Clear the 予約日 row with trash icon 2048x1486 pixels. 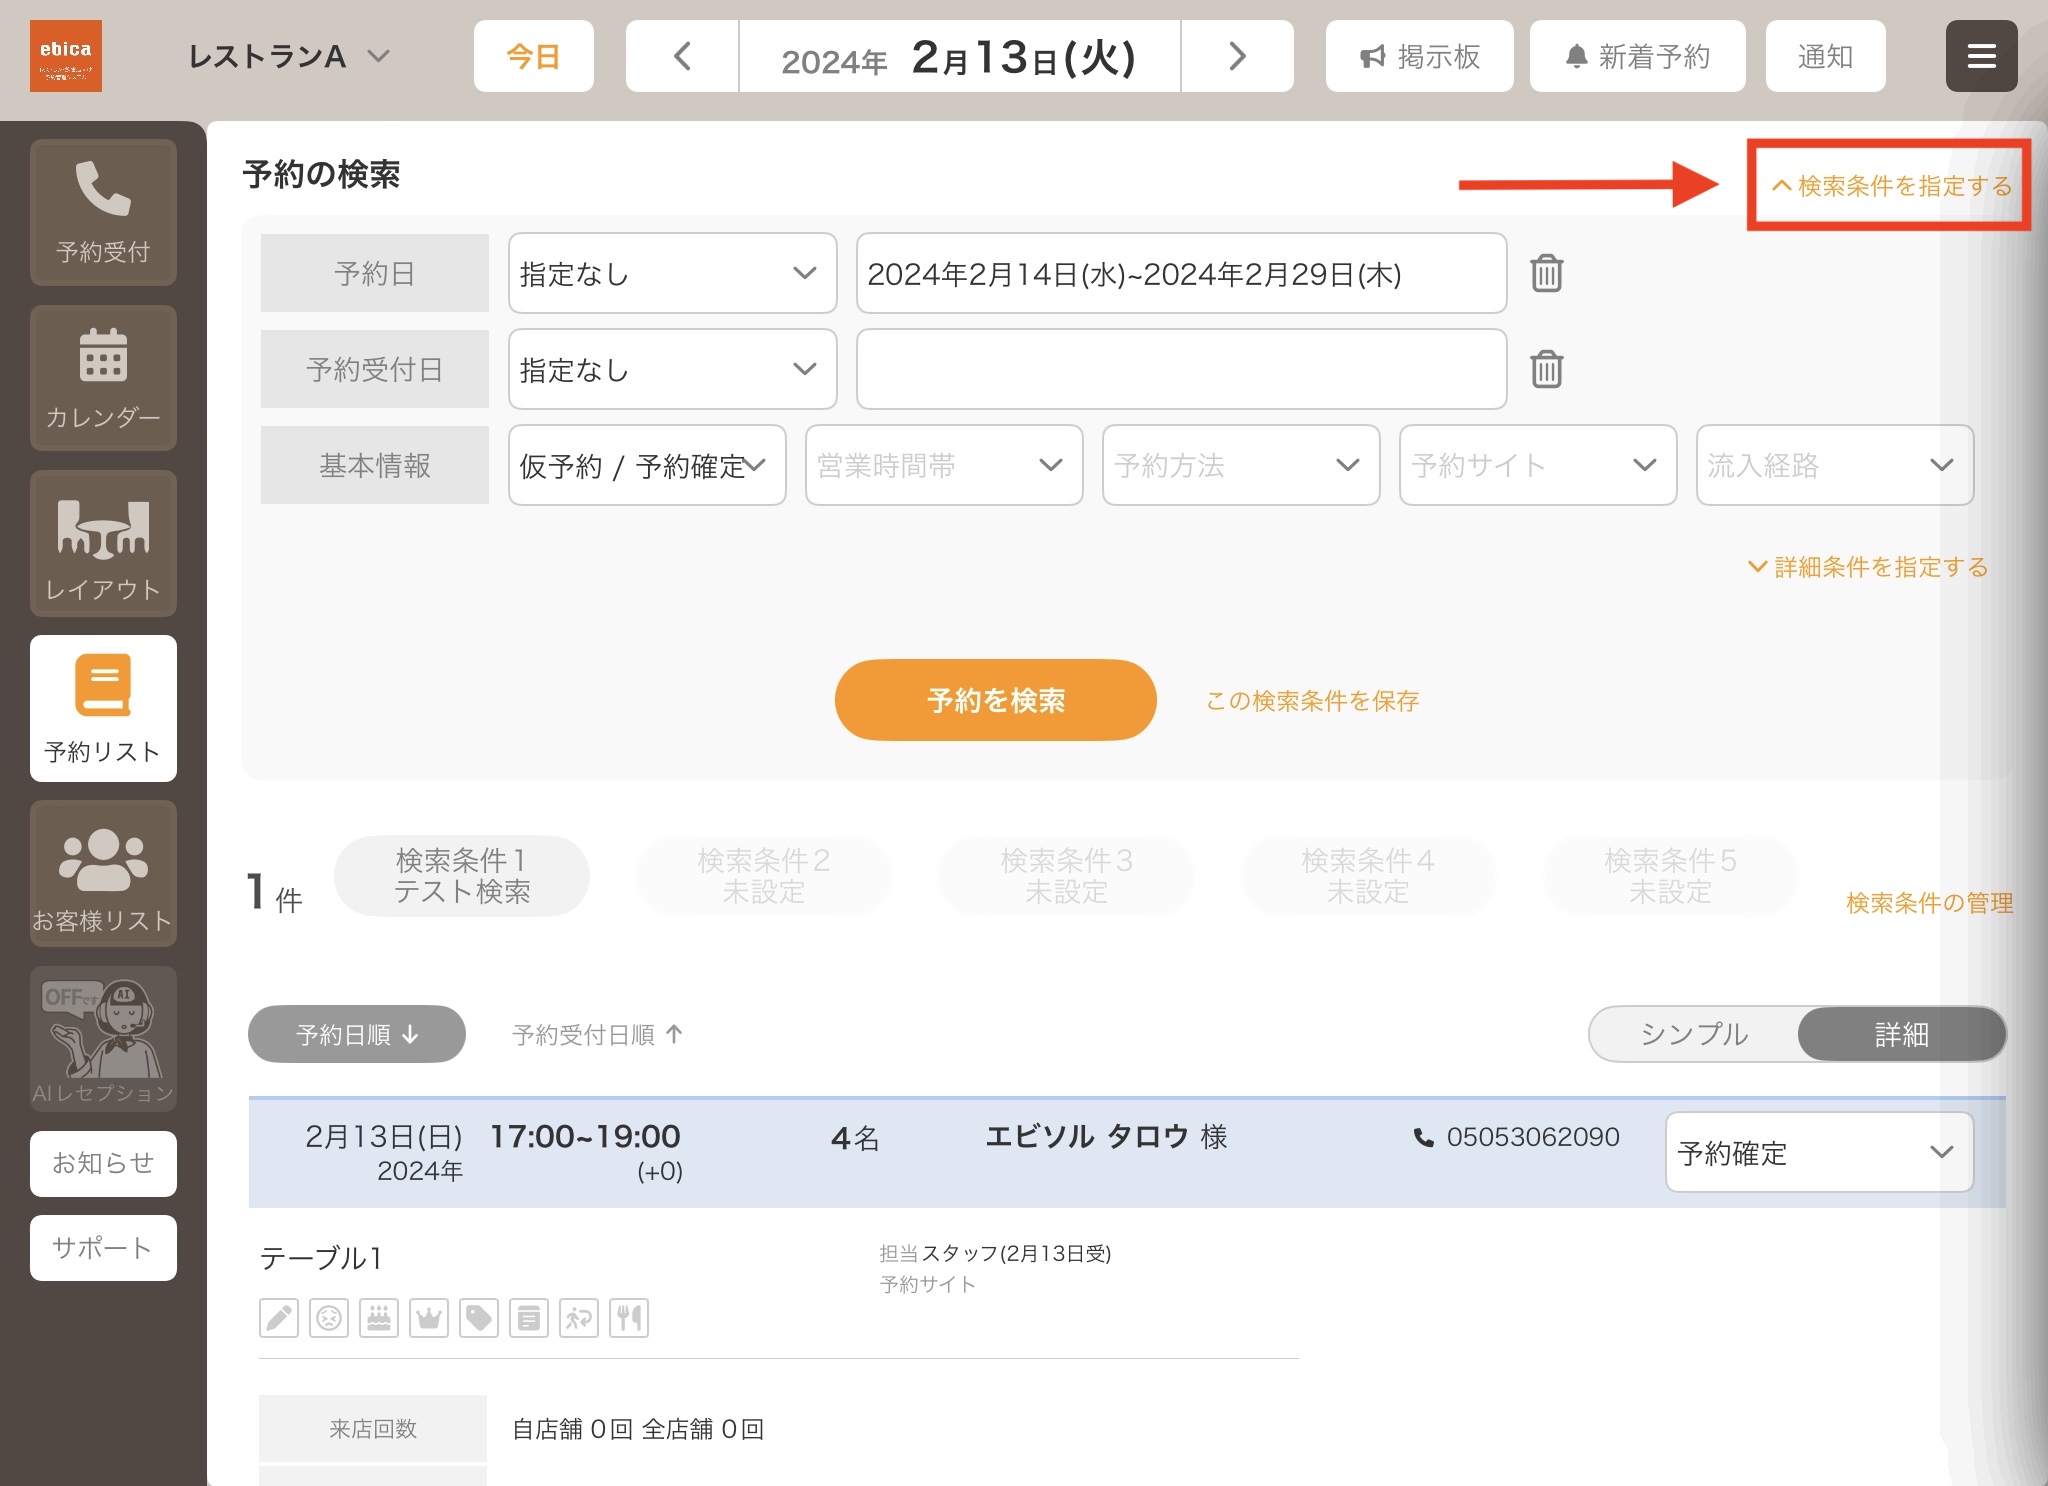point(1547,273)
